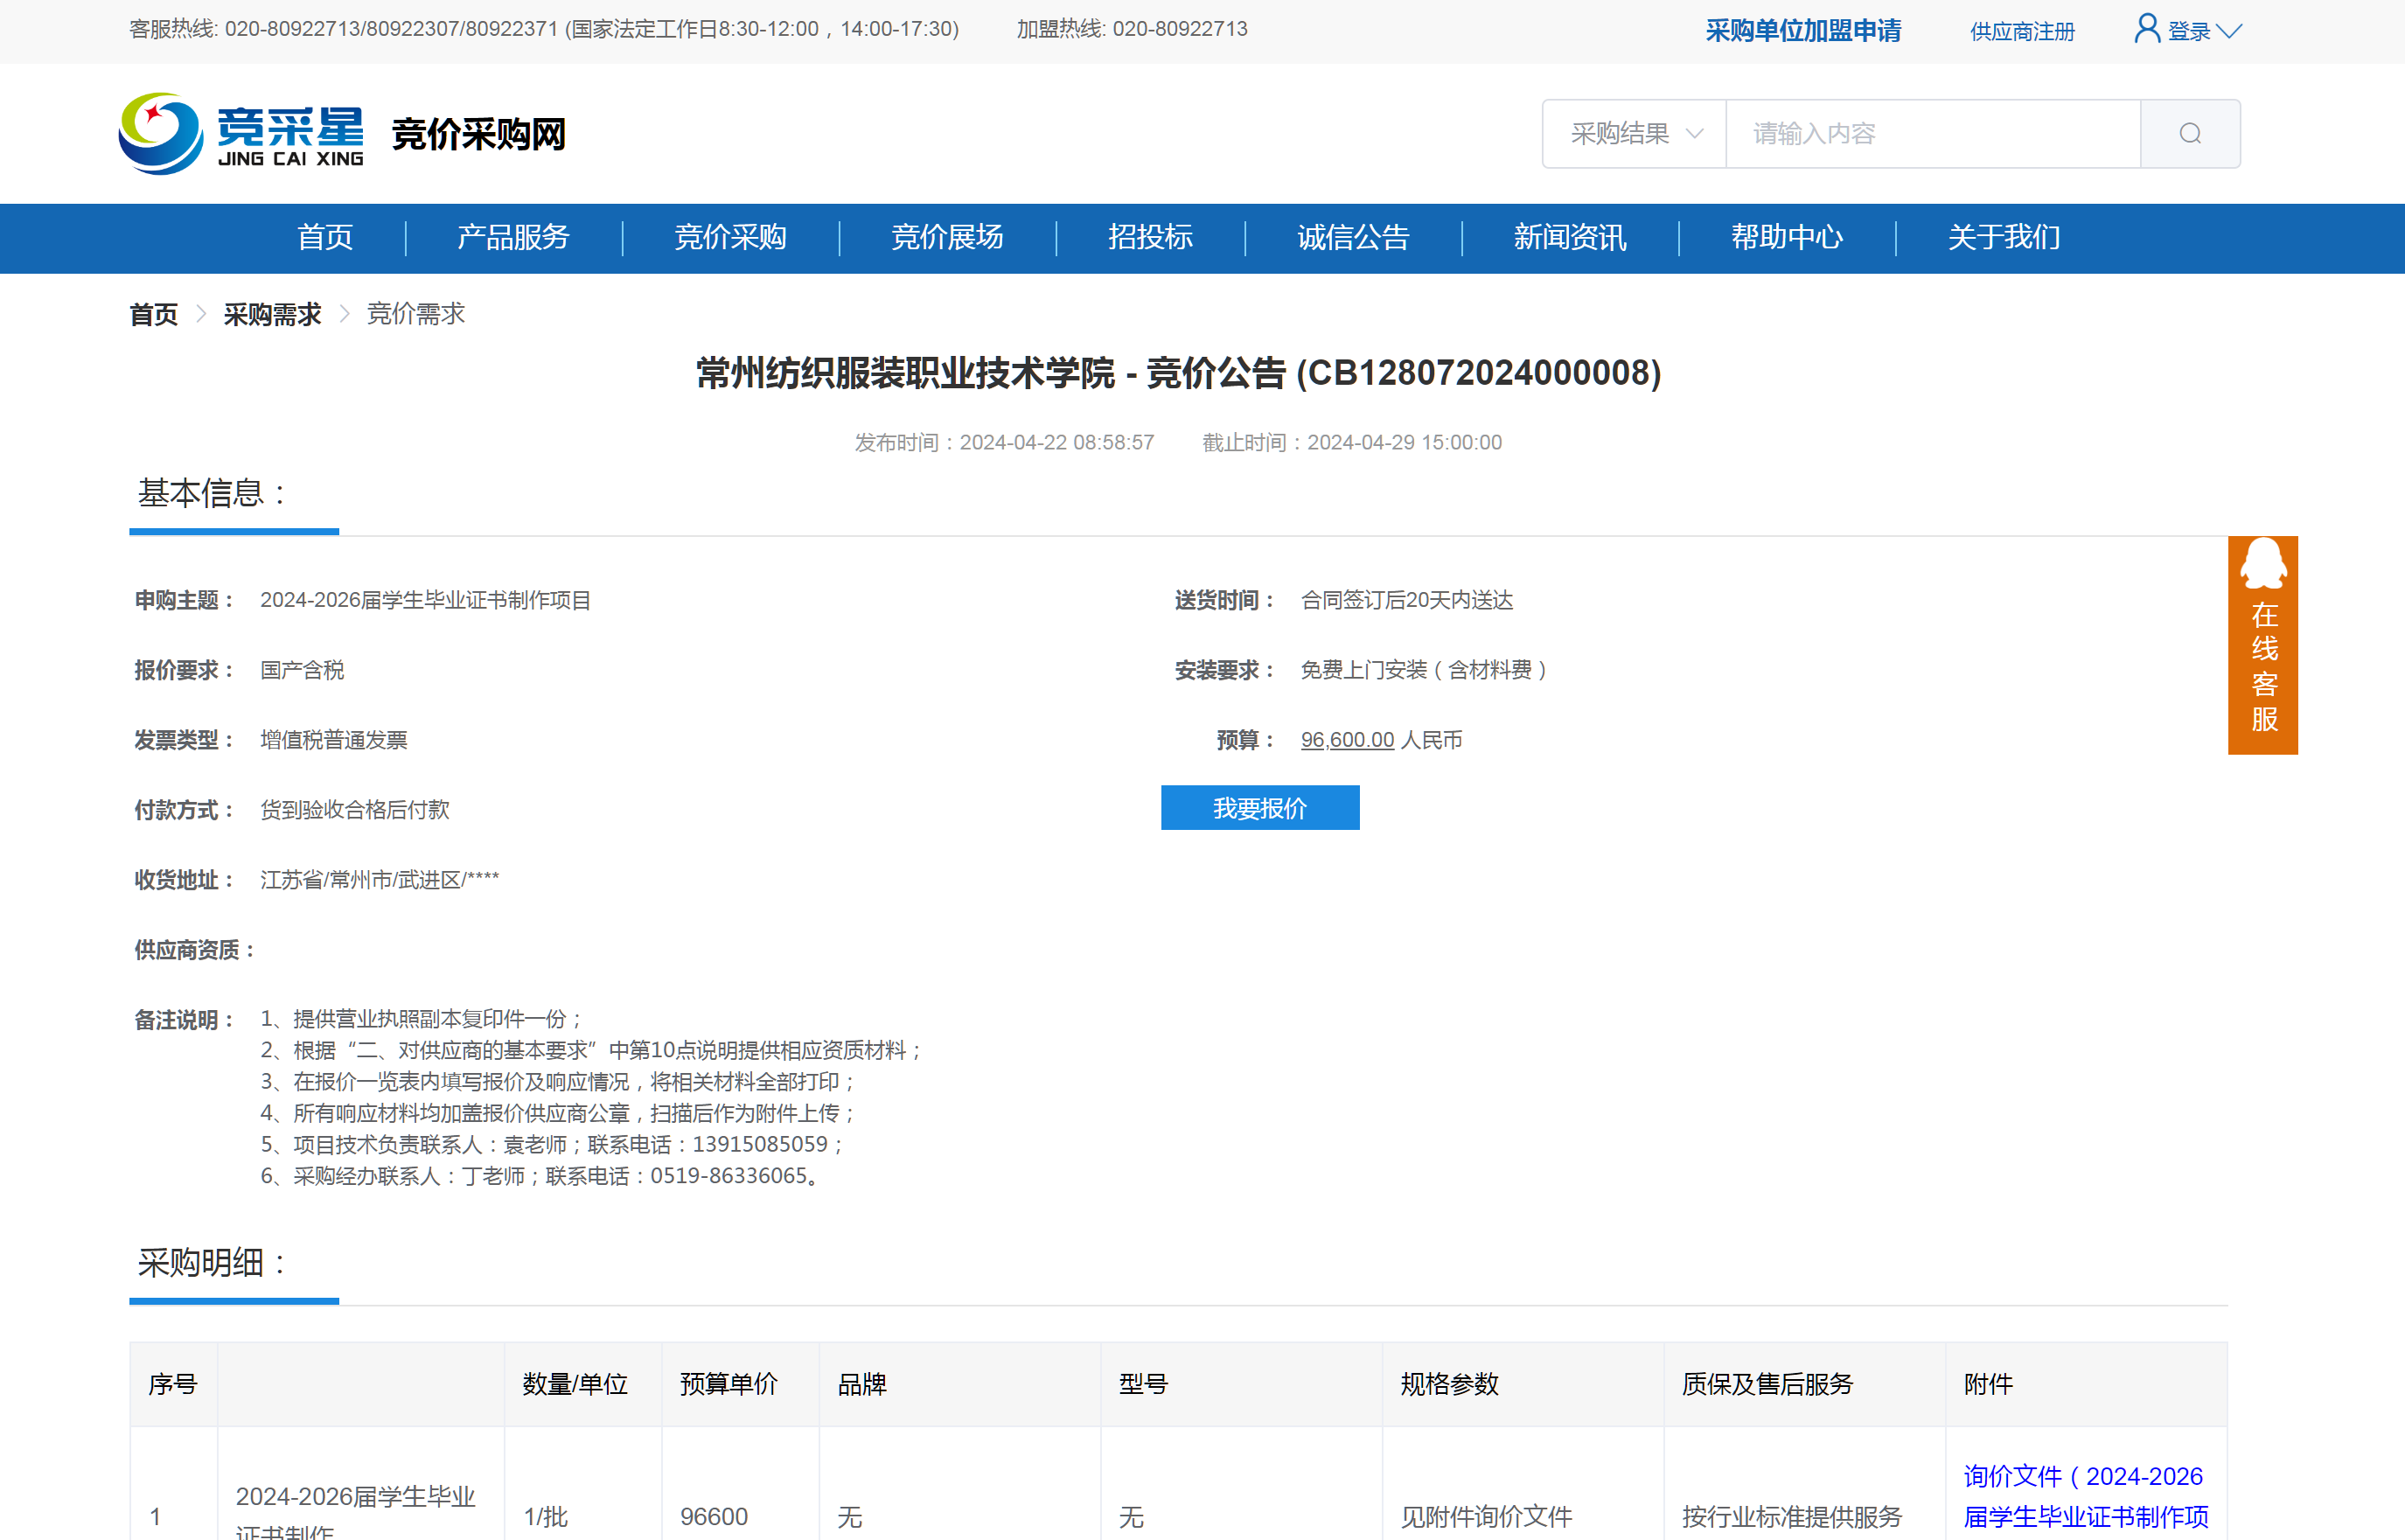Screen dimensions: 2405x1540
Task: Click the 96,600.00 budget amount link
Action: 1346,740
